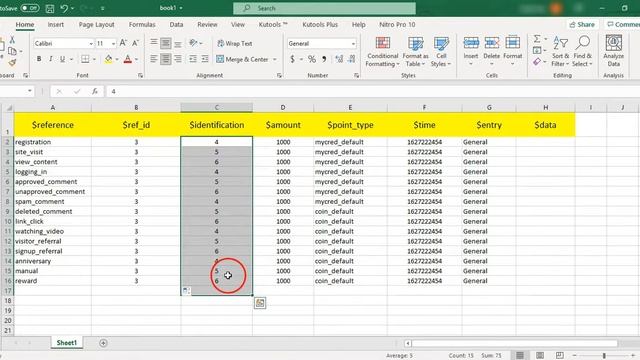Open the Sort & Filter menu
The width and height of the screenshot is (640, 360).
(560, 51)
